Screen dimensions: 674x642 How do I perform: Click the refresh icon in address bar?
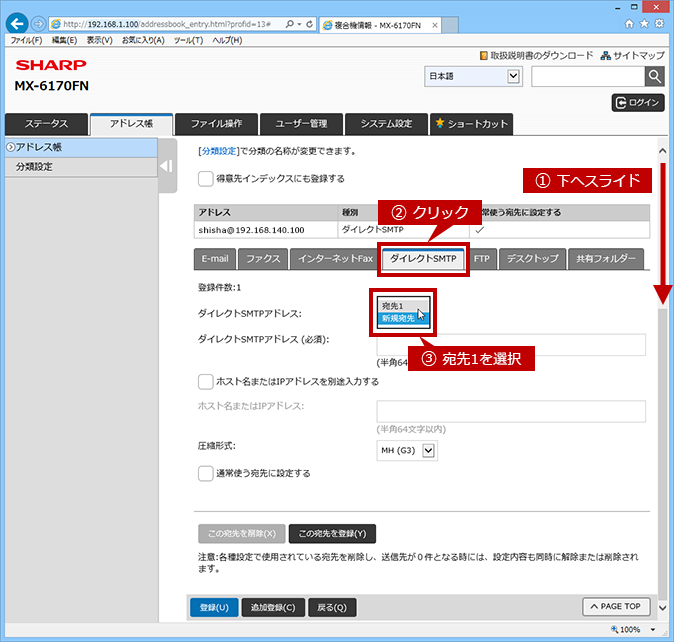(309, 24)
